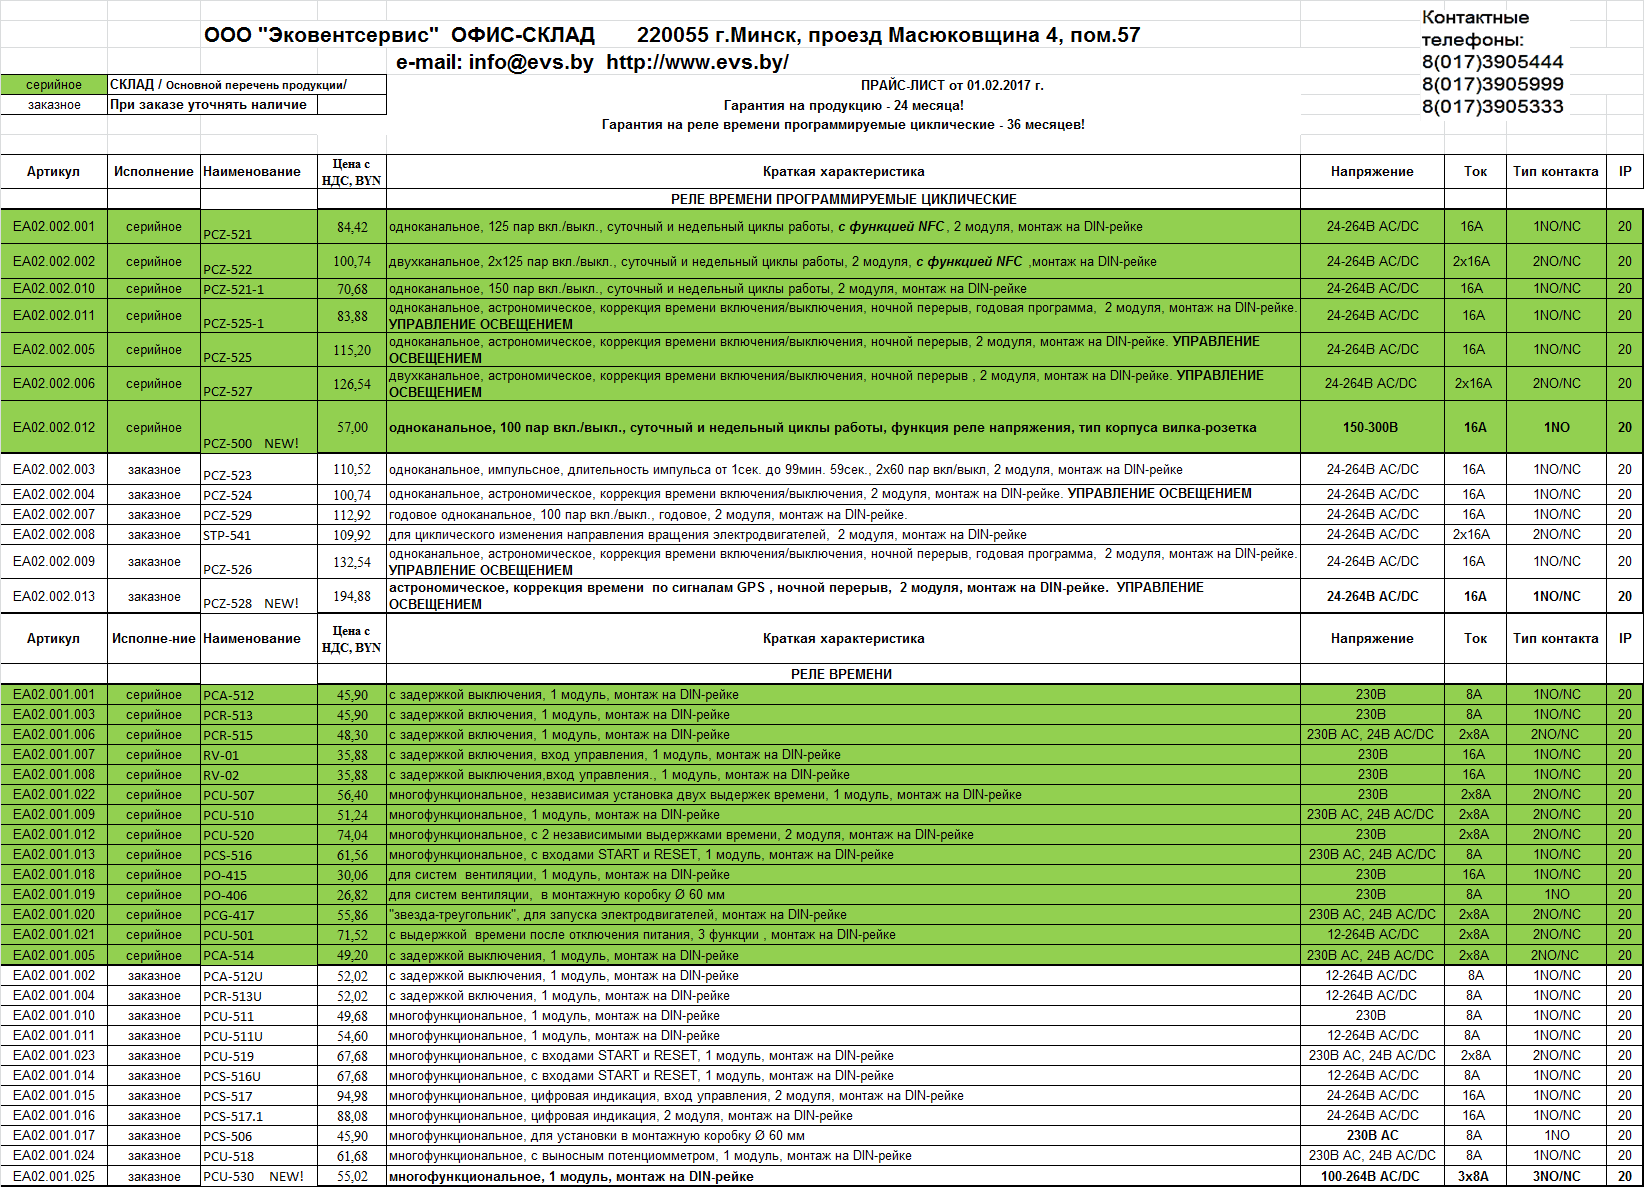The height and width of the screenshot is (1187, 1644).
Task: Select phone number 8(017)3905333
Action: tap(1492, 106)
